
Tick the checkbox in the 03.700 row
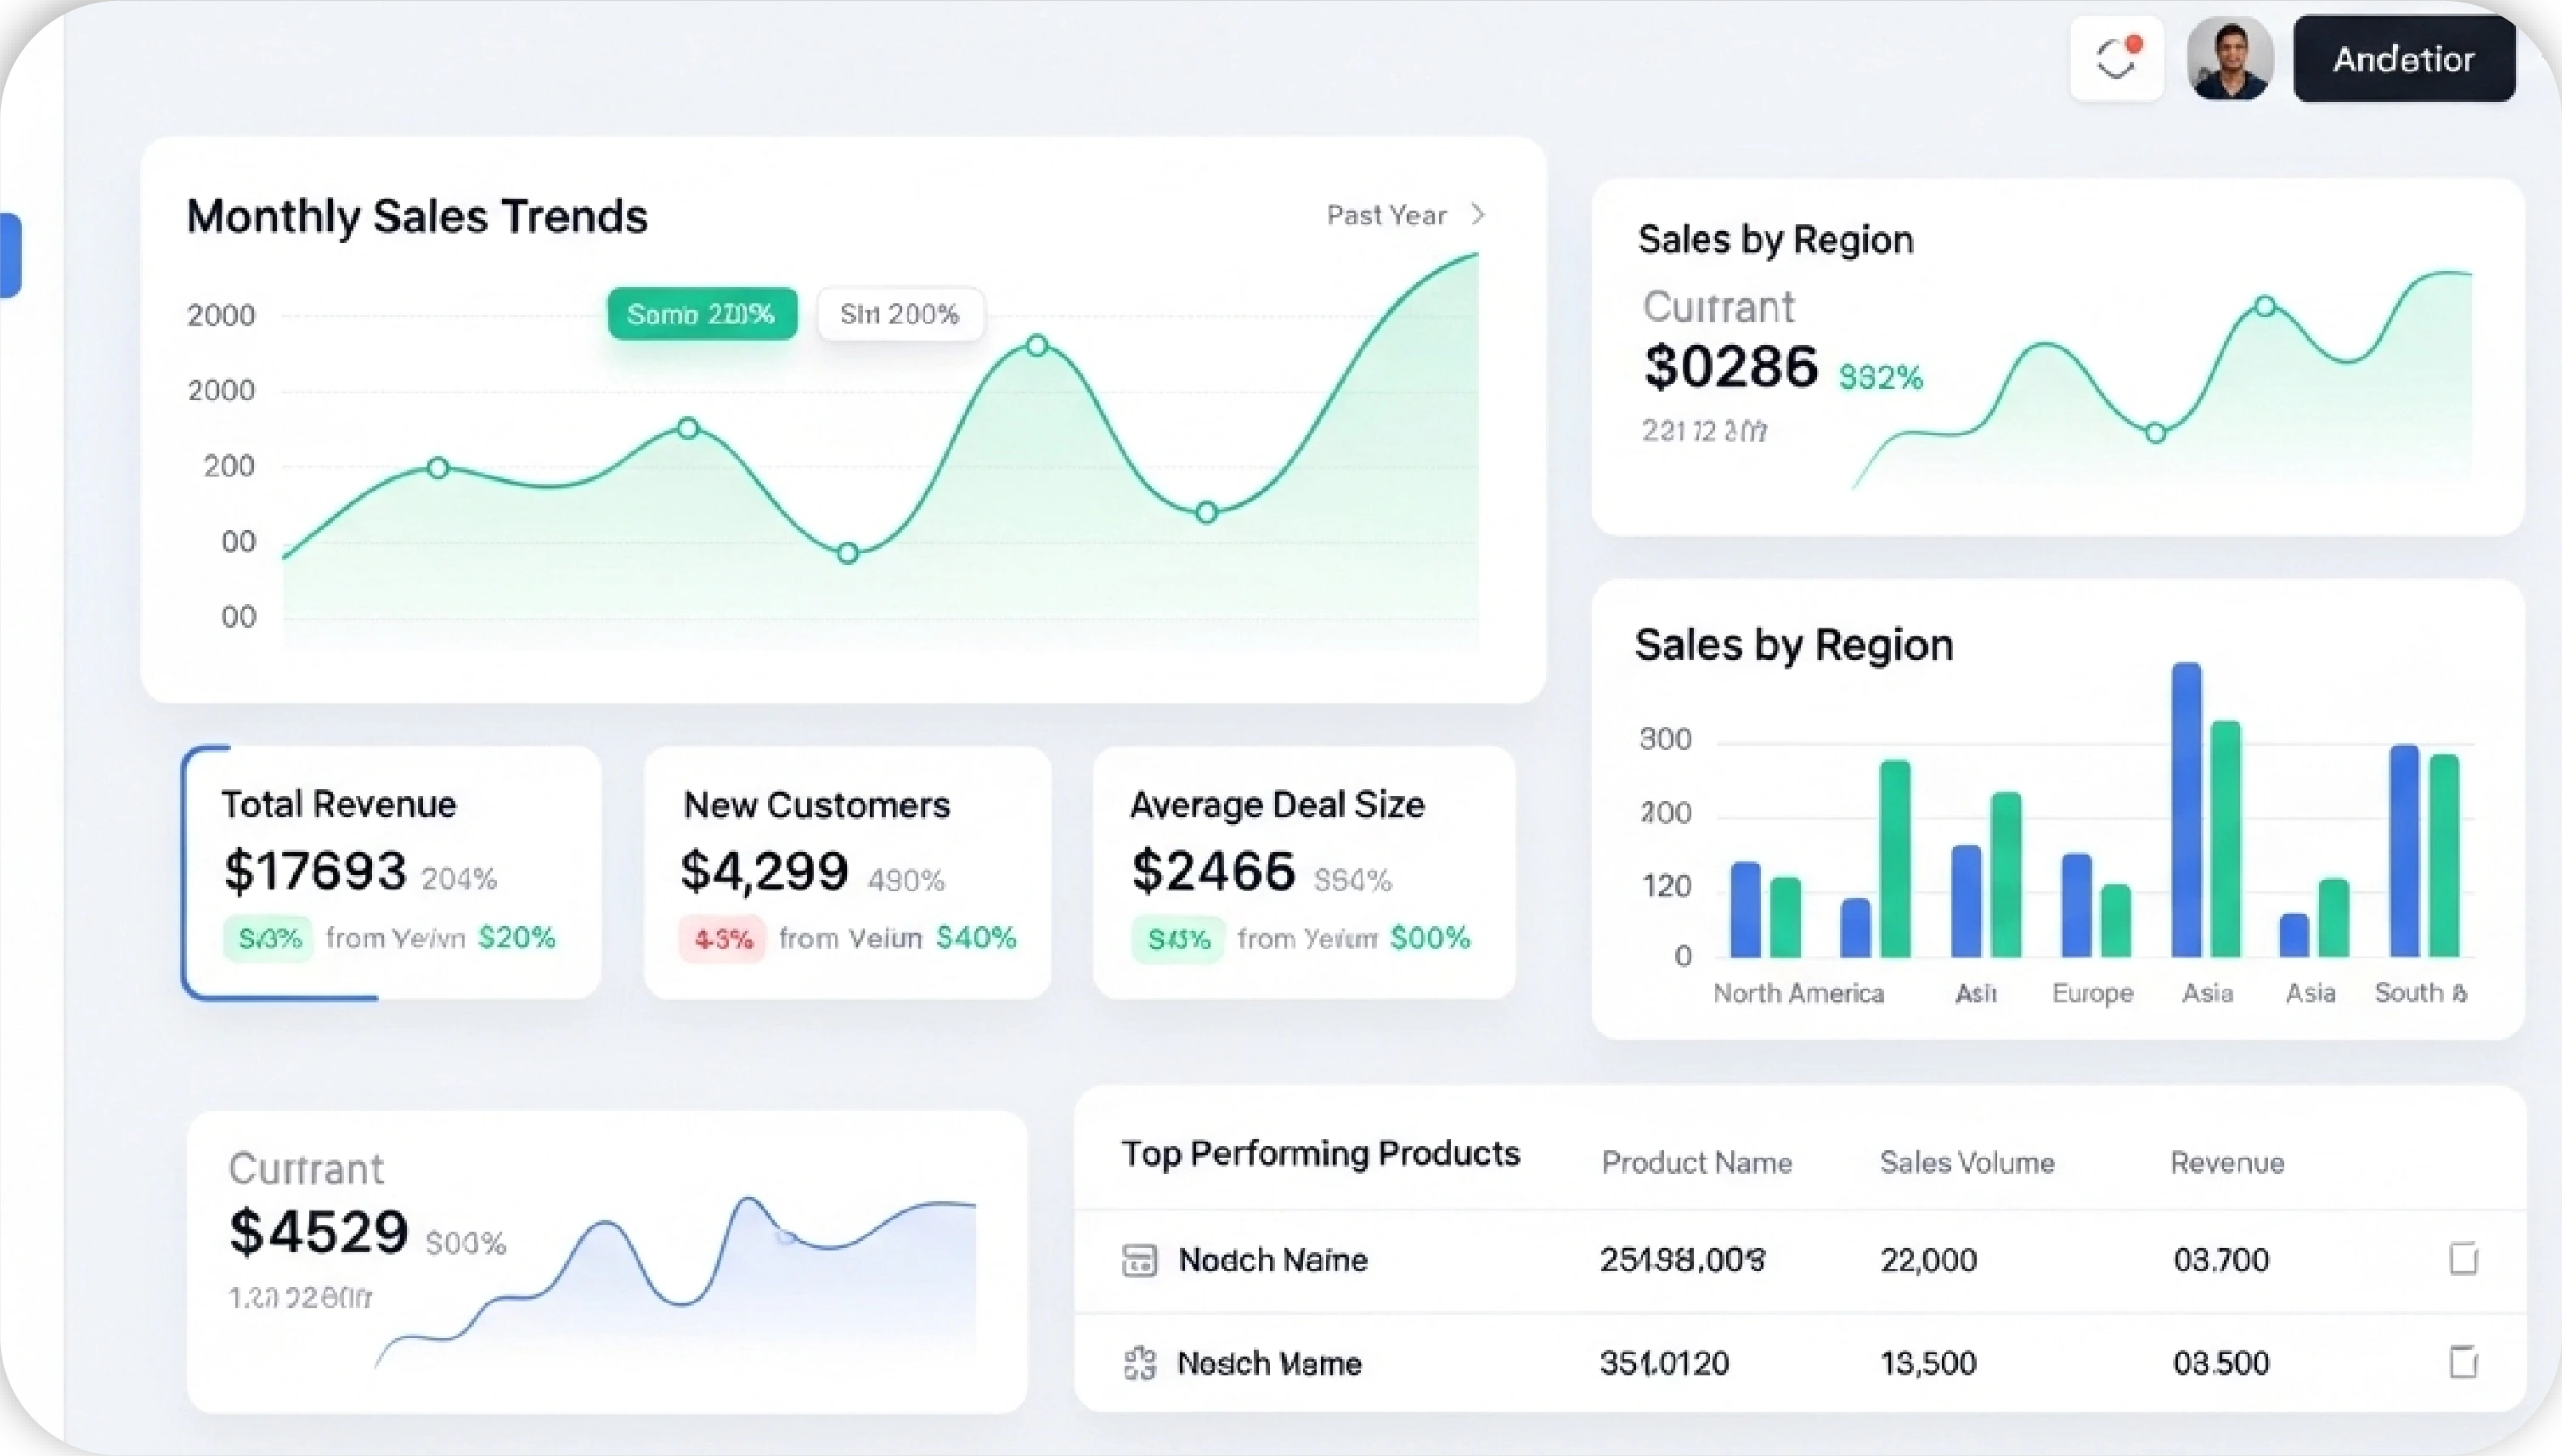(2464, 1258)
